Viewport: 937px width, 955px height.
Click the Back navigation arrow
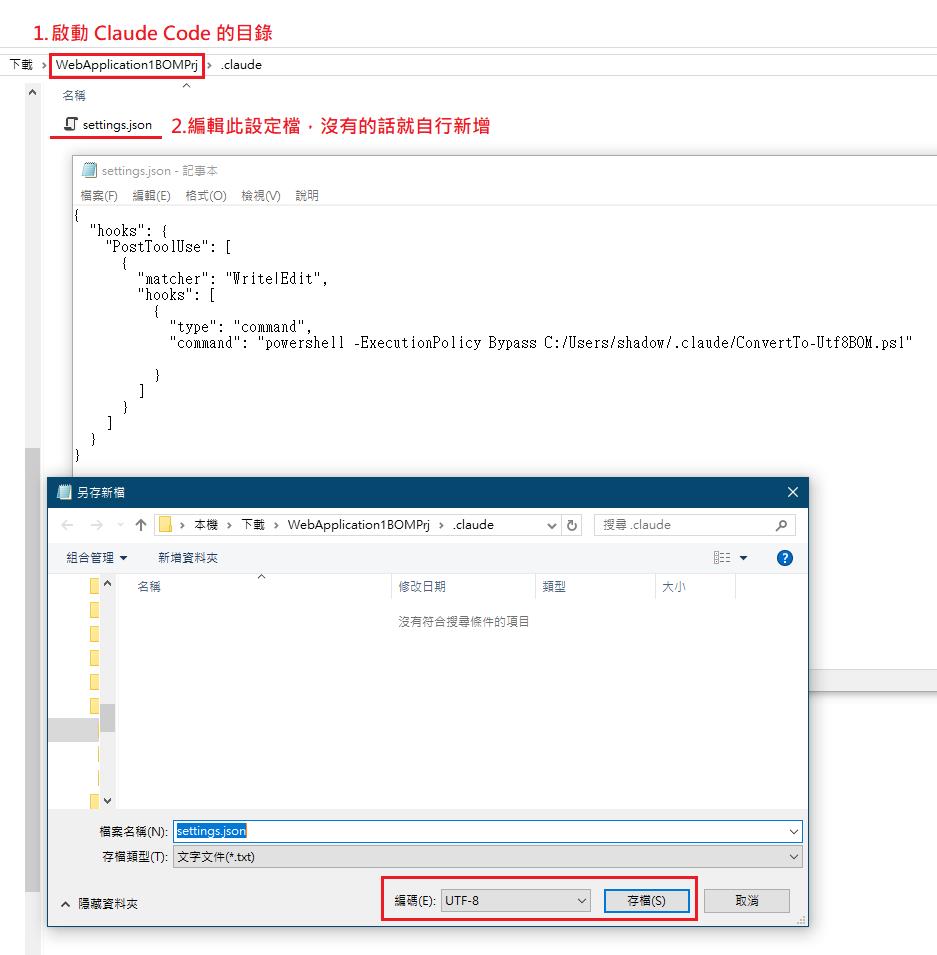(67, 525)
